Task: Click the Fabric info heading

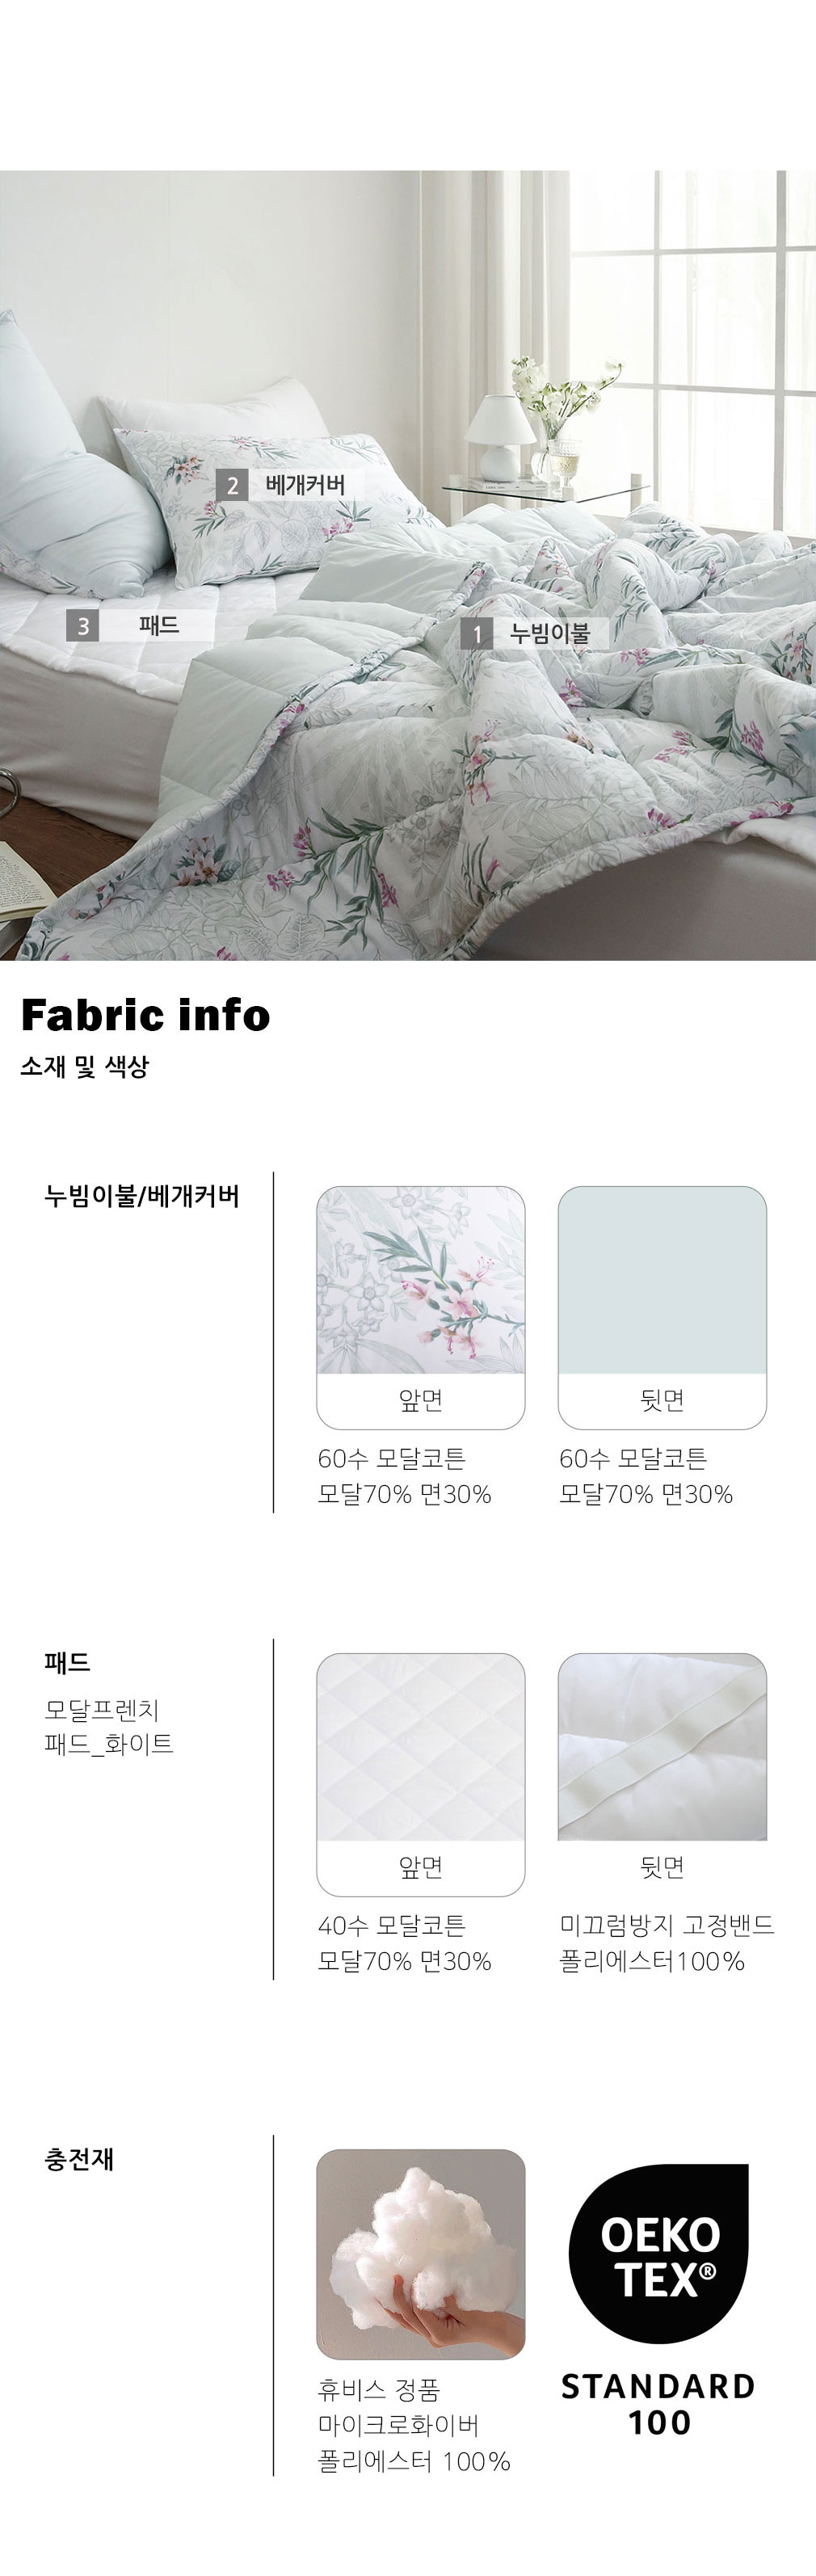Action: point(145,1015)
